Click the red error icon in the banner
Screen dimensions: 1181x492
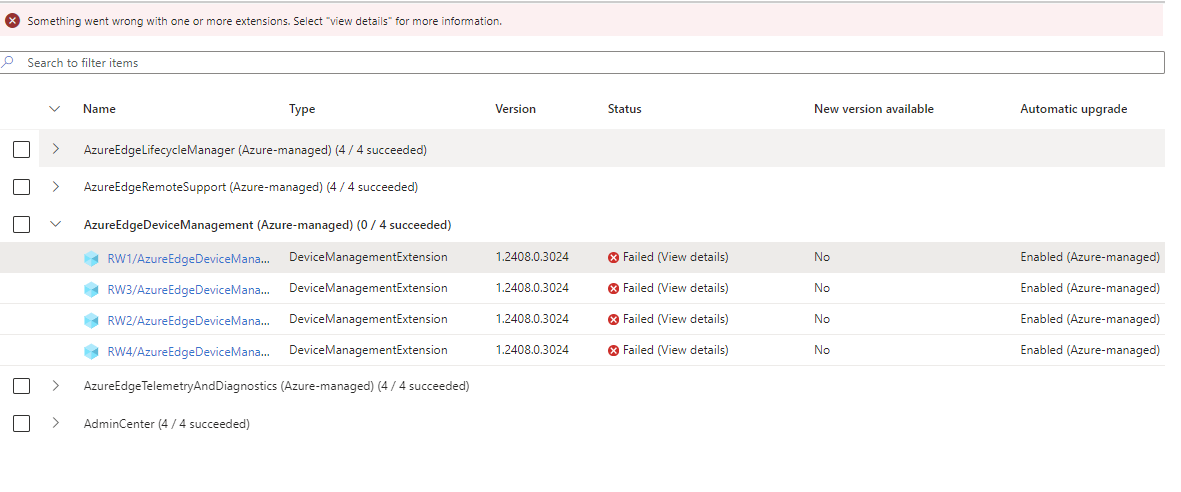click(x=12, y=21)
